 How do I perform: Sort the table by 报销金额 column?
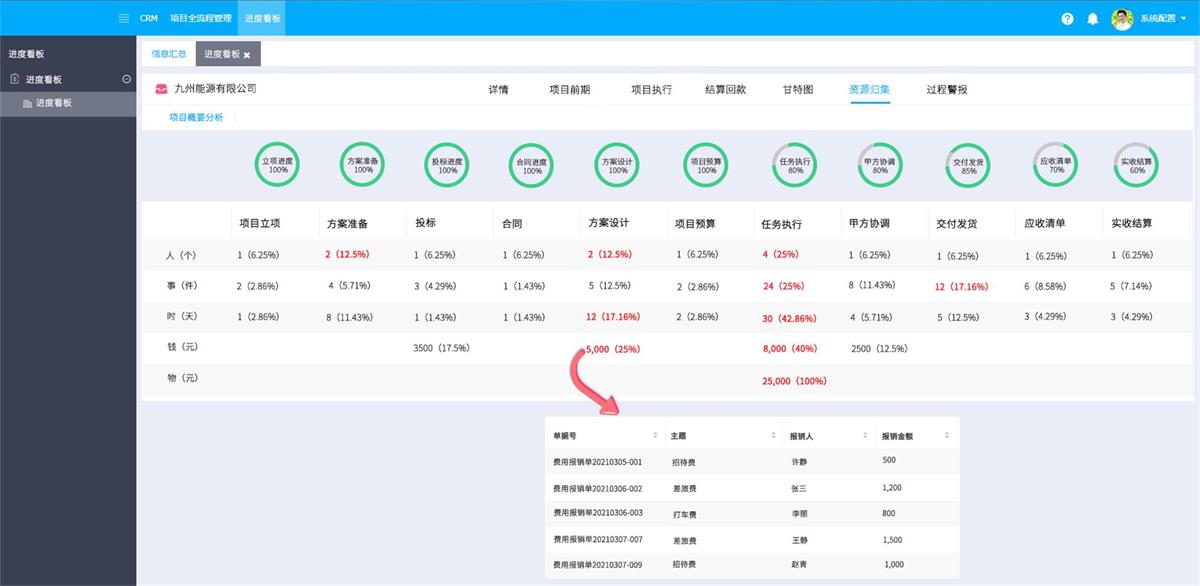pos(946,436)
